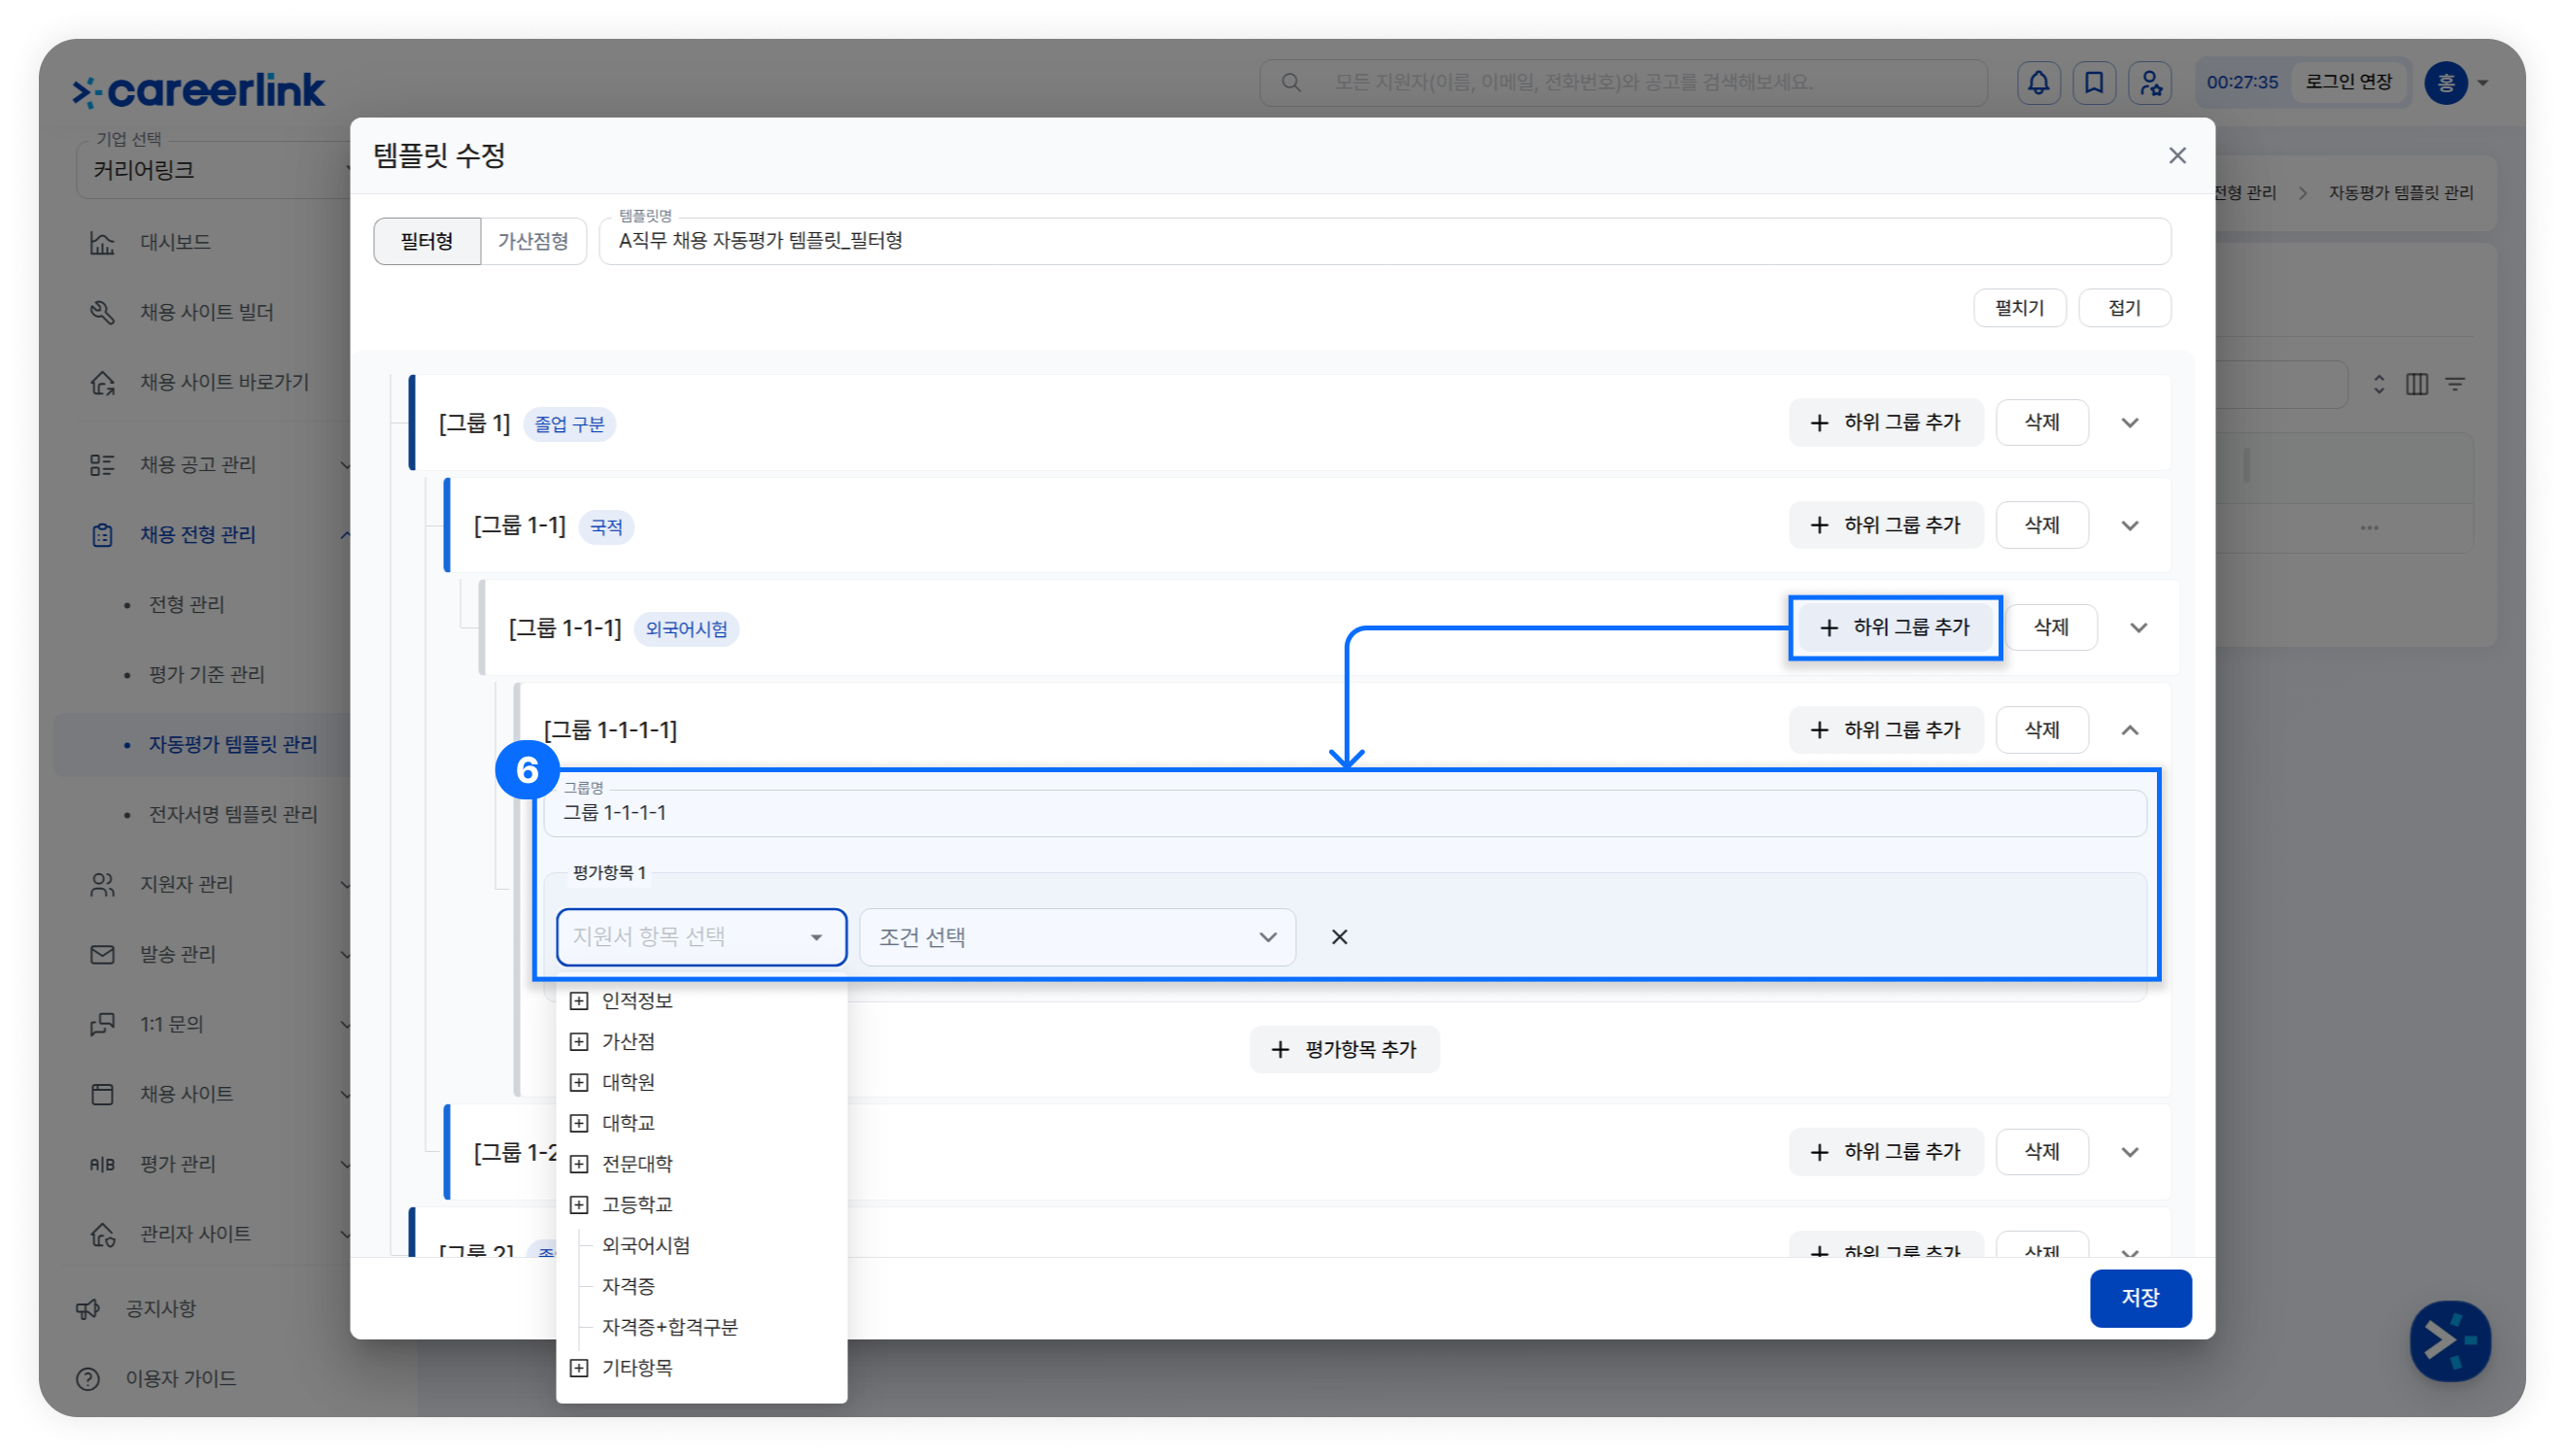Screen dimensions: 2565x1456
Task: Click the 이용자 가이드 question icon
Action: 88,1379
